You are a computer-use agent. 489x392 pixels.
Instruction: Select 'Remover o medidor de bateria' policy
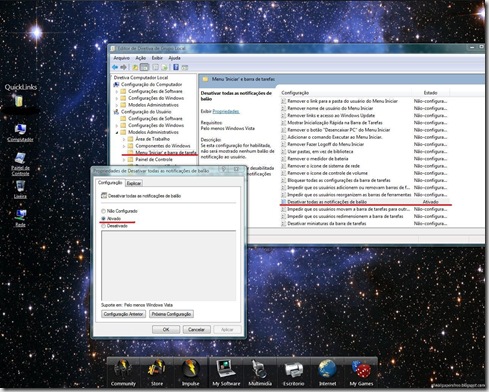[365, 159]
